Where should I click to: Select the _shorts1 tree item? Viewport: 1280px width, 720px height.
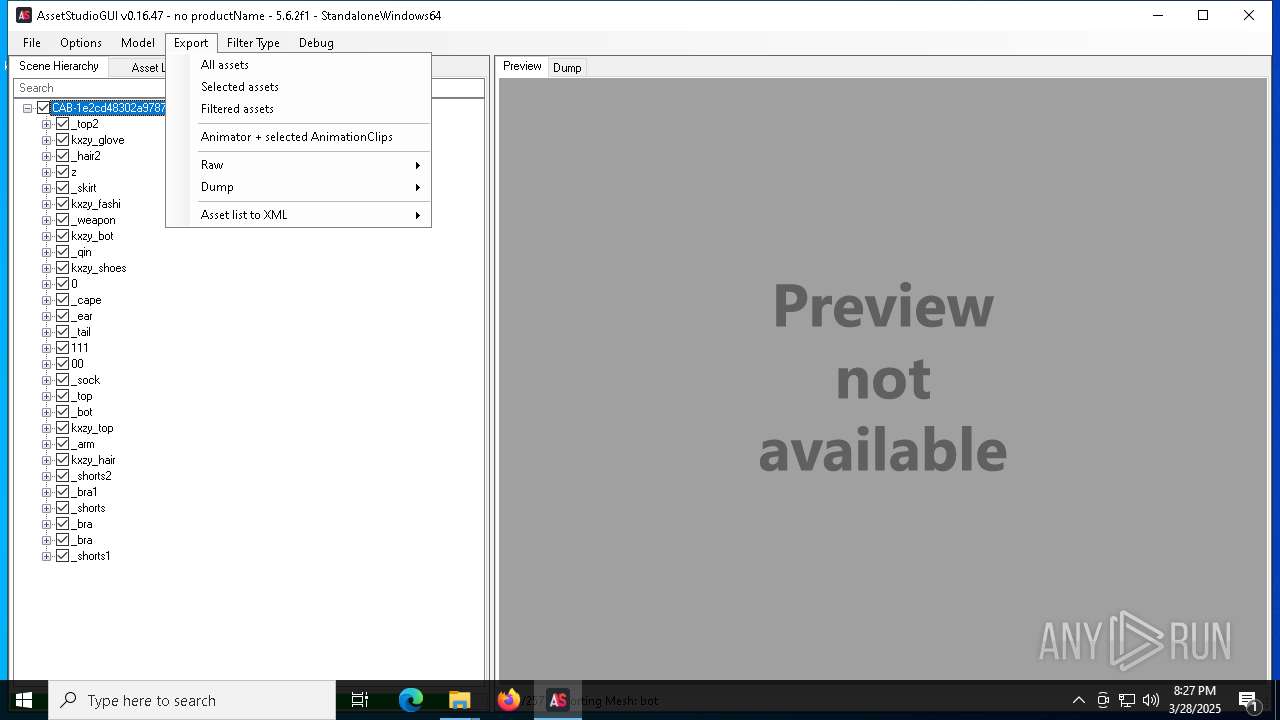91,556
